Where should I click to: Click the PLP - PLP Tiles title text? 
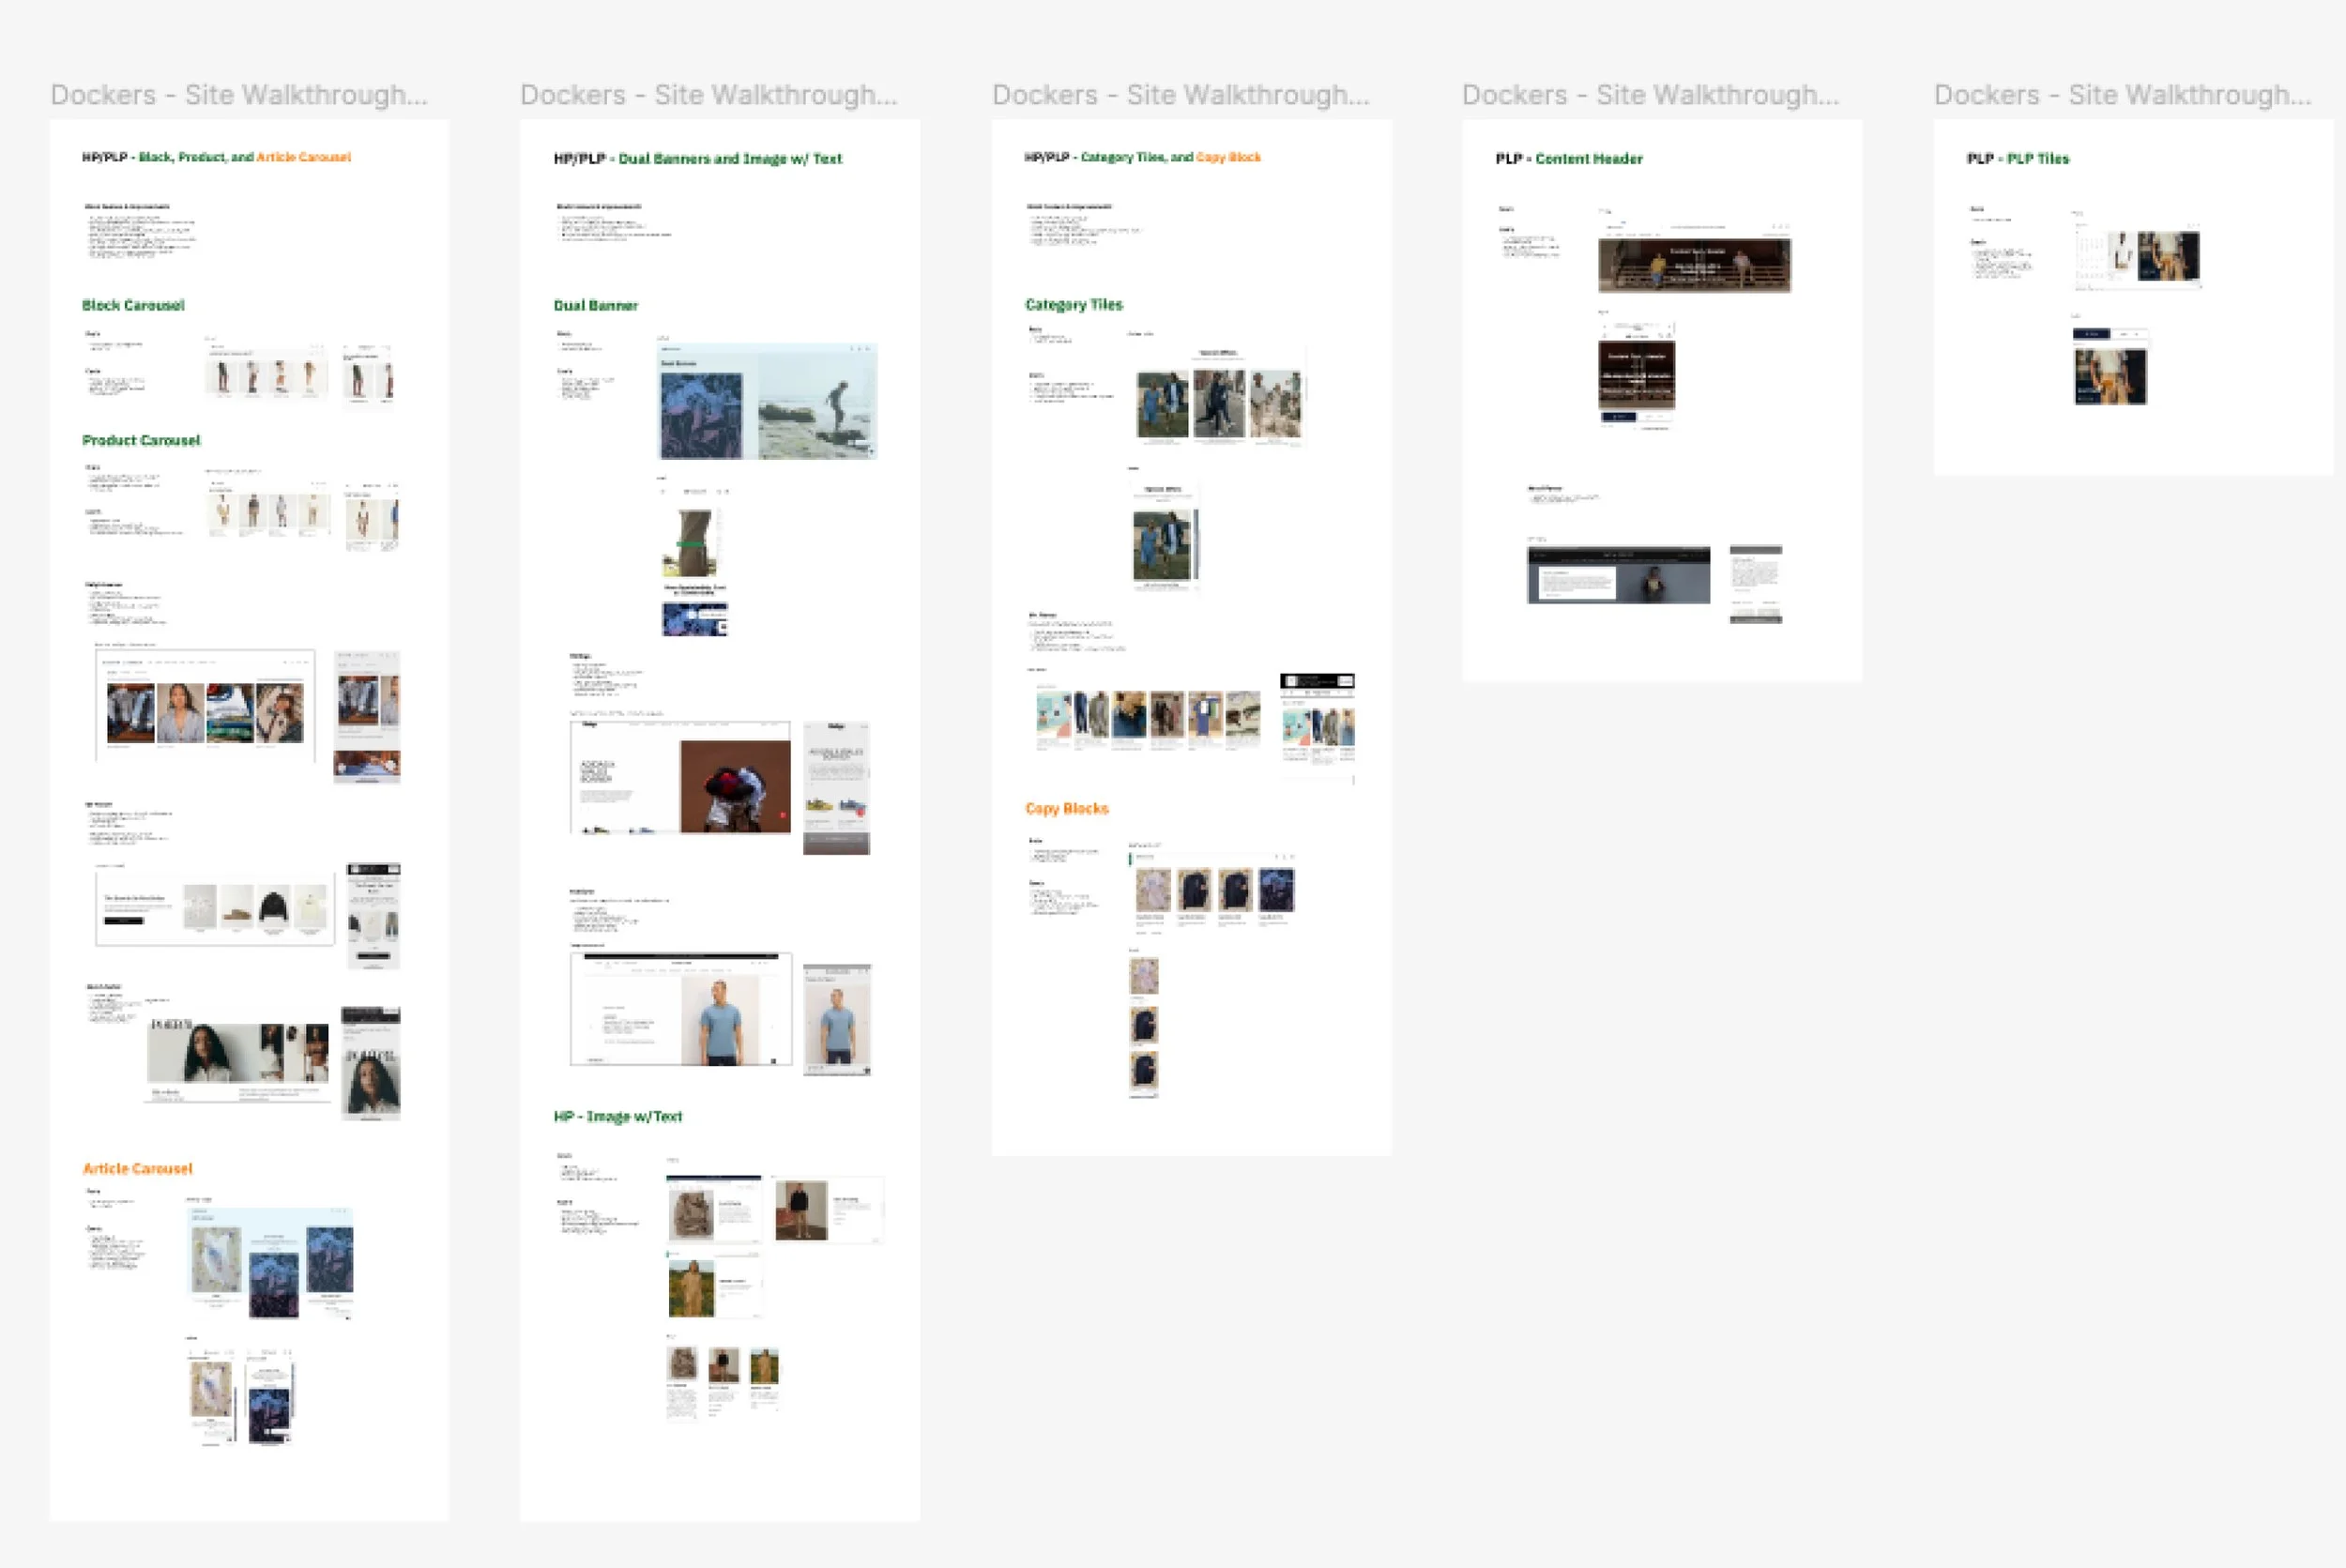pyautogui.click(x=2017, y=158)
